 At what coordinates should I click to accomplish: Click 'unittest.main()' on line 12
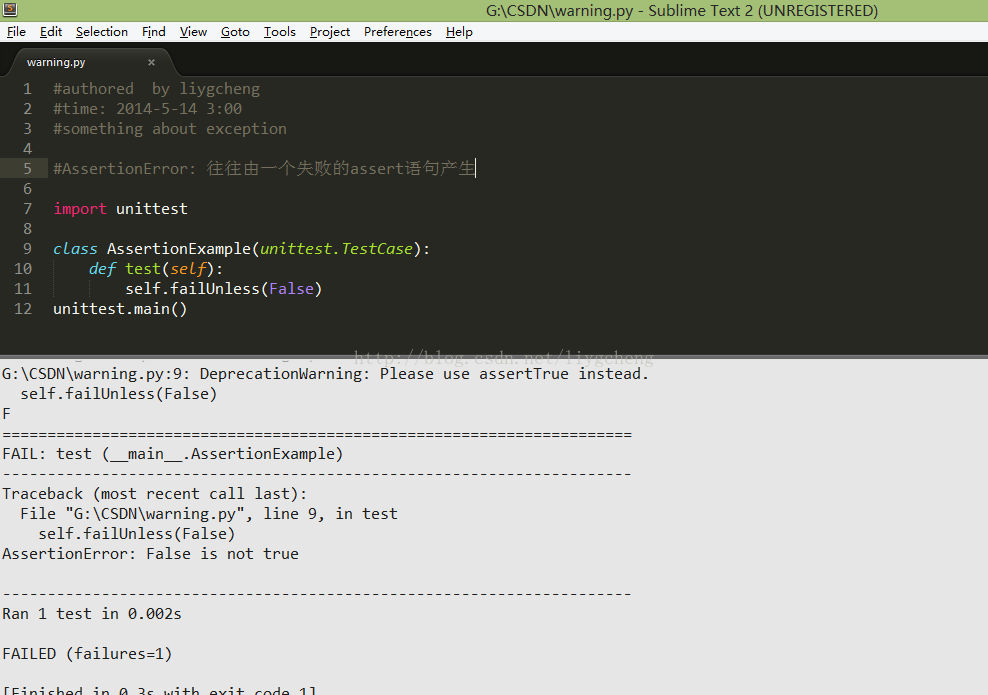click(120, 309)
